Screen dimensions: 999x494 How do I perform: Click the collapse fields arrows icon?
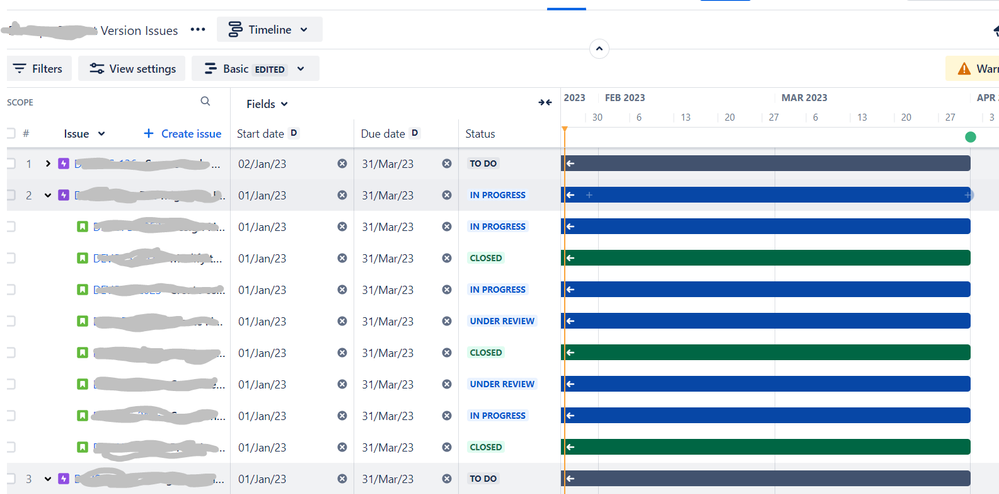click(x=545, y=103)
